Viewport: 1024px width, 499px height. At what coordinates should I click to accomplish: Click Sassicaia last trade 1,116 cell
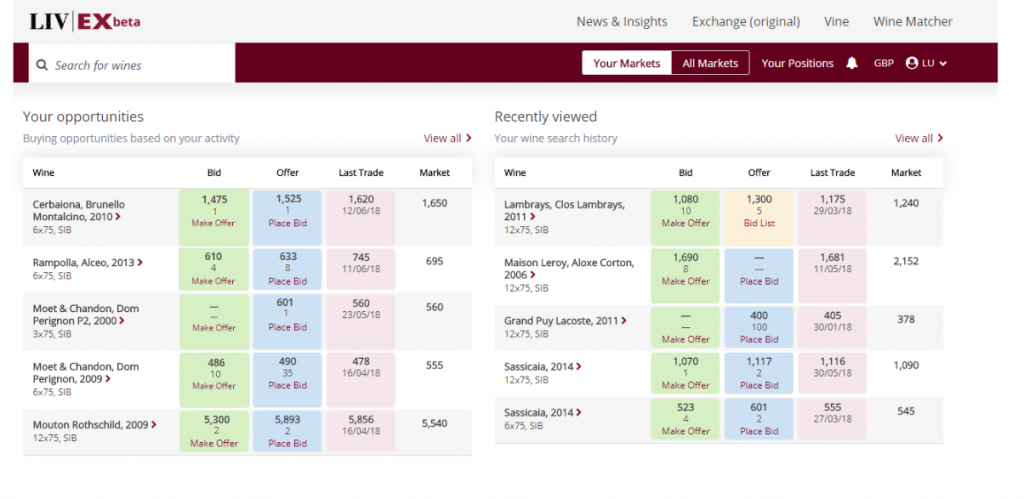833,373
